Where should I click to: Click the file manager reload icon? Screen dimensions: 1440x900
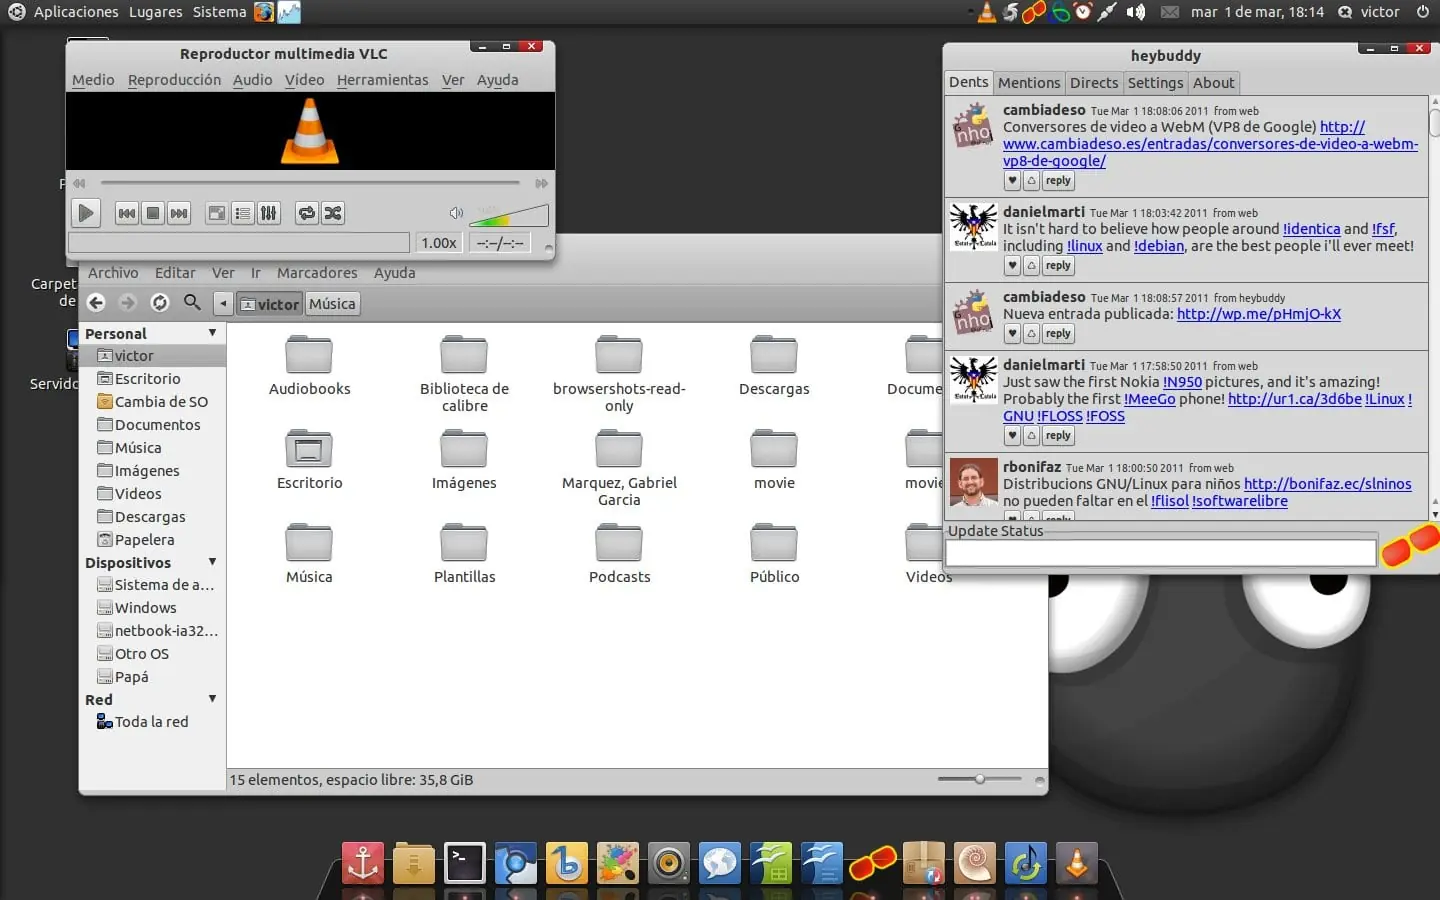pyautogui.click(x=160, y=302)
